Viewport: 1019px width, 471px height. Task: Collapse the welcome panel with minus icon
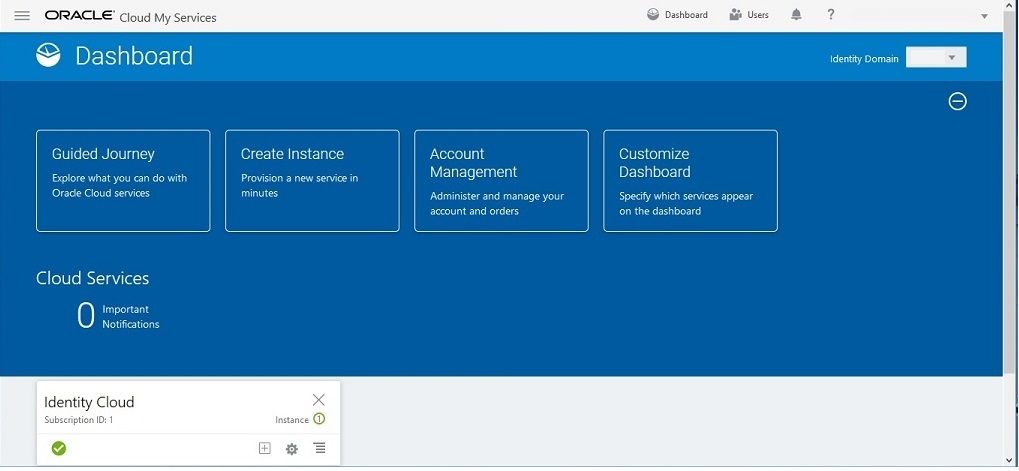coord(957,101)
